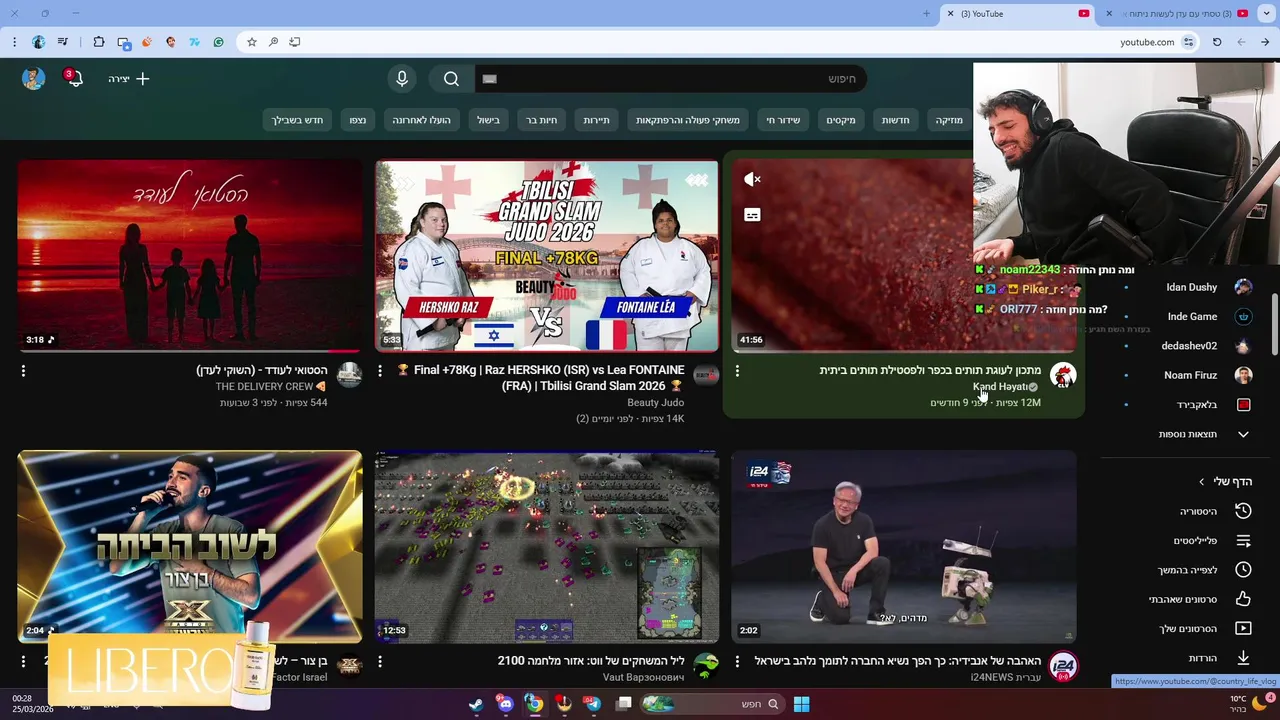Open more options for הסטואי לעודד video

click(23, 371)
